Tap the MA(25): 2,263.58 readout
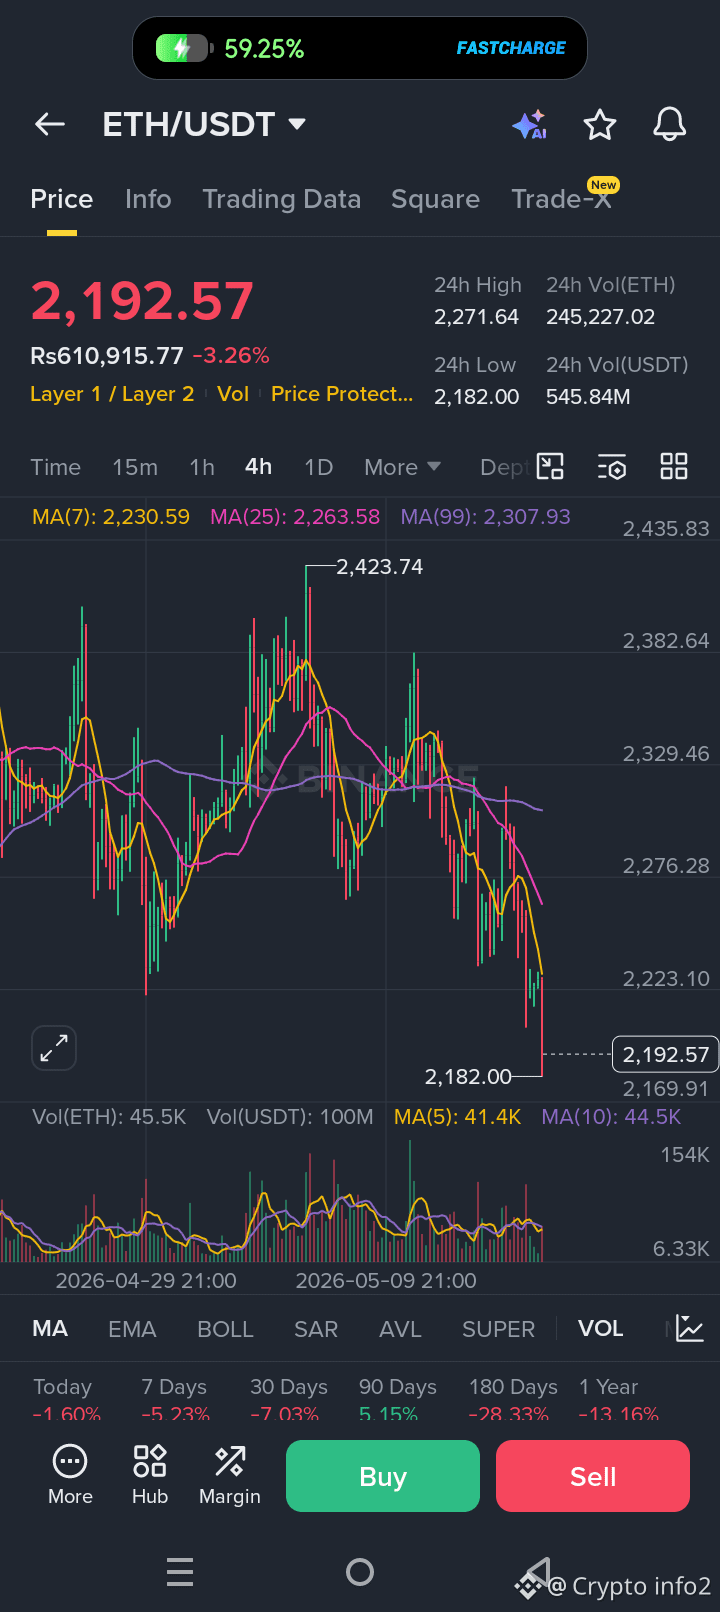 click(295, 517)
